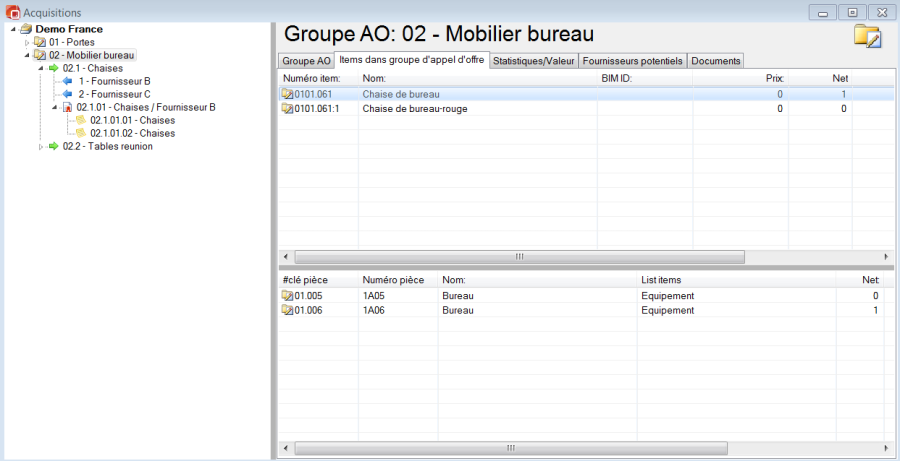
Task: Switch to the Statistiques/Valeur tab
Action: tap(534, 61)
